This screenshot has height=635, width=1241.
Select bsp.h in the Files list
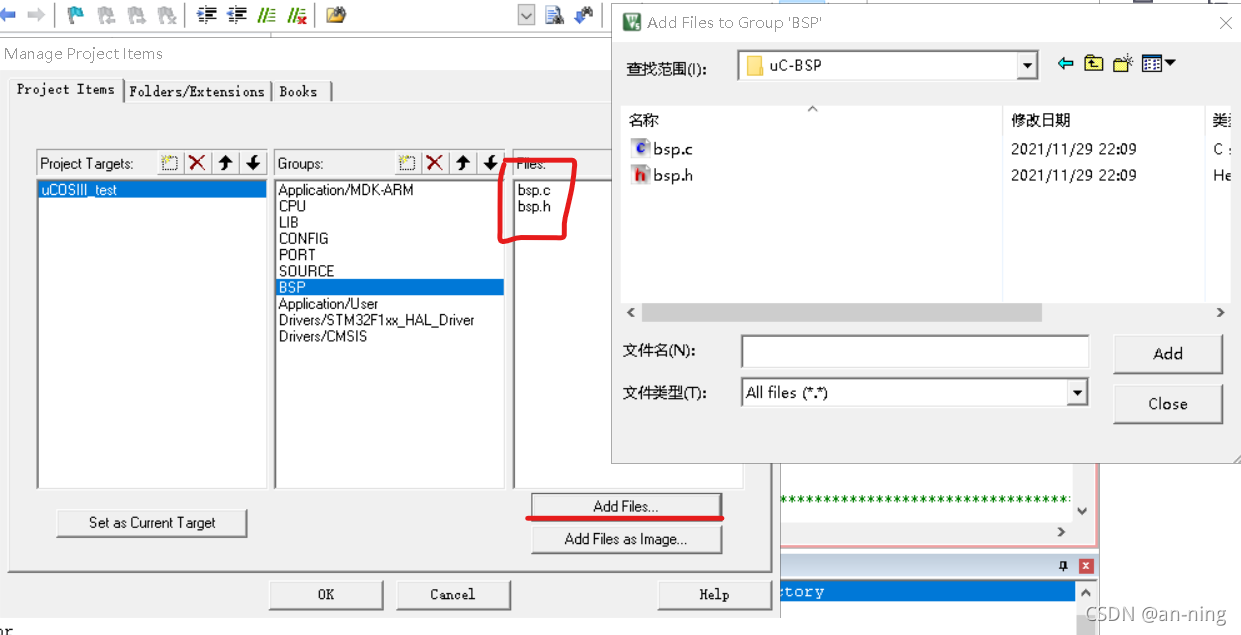534,206
